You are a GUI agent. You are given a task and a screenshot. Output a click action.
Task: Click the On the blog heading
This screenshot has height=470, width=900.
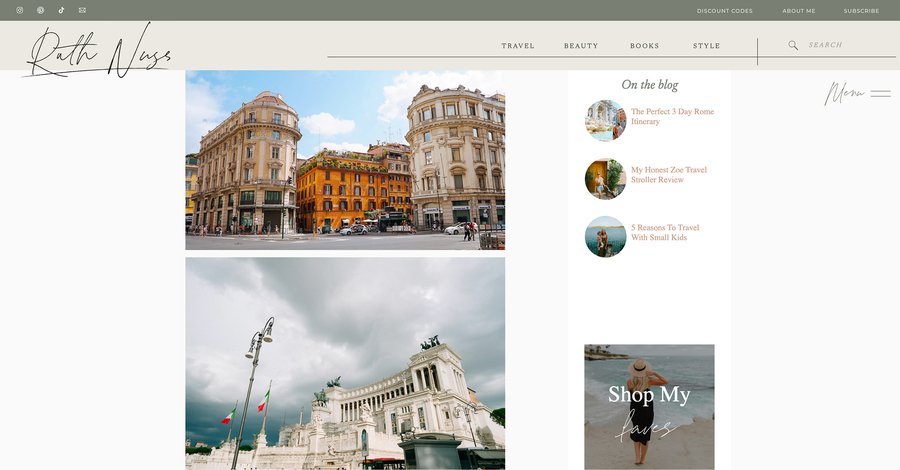click(650, 85)
